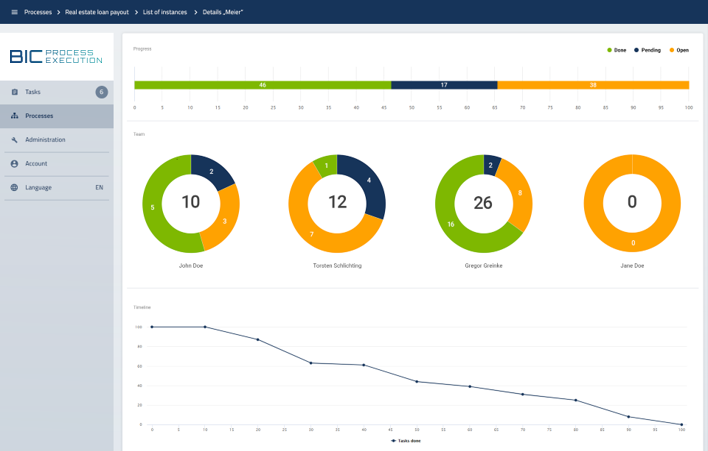Click the Jane Doe name label
708x451 pixels.
coord(632,265)
